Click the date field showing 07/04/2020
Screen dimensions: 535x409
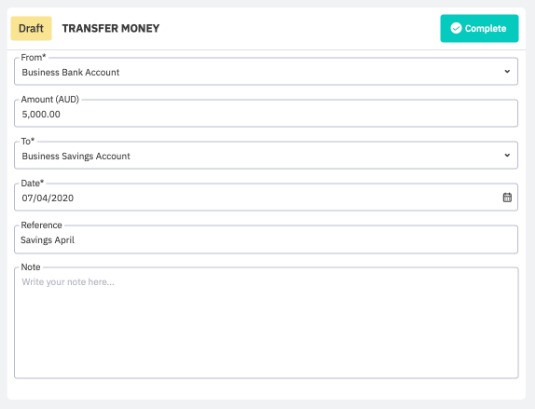(266, 198)
